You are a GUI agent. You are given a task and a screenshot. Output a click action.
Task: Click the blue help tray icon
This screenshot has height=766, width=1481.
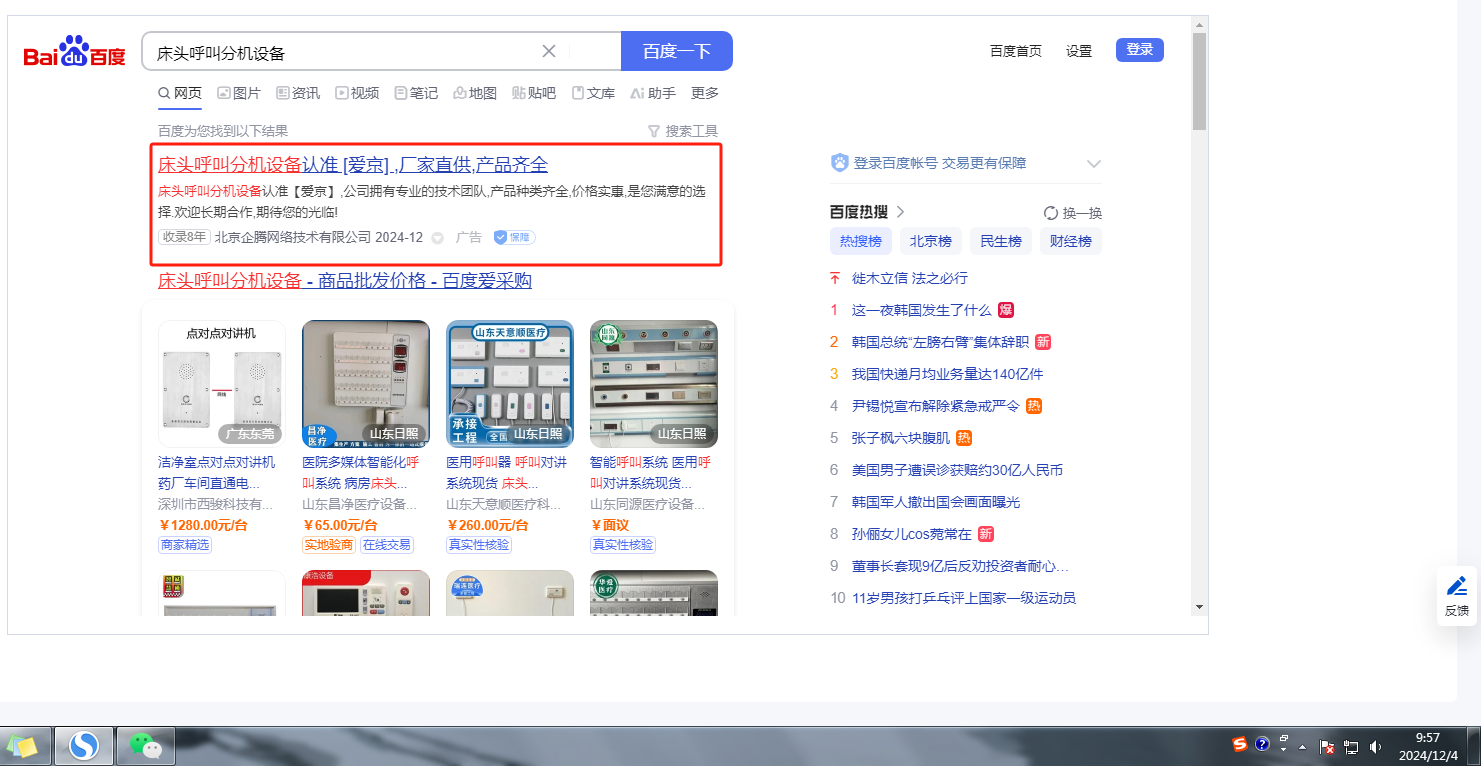[1262, 744]
